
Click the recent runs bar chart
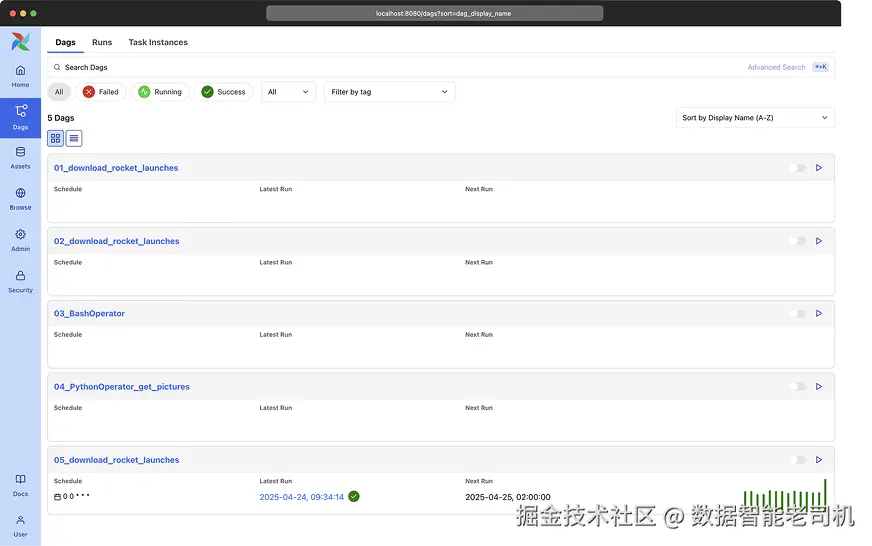pos(785,493)
